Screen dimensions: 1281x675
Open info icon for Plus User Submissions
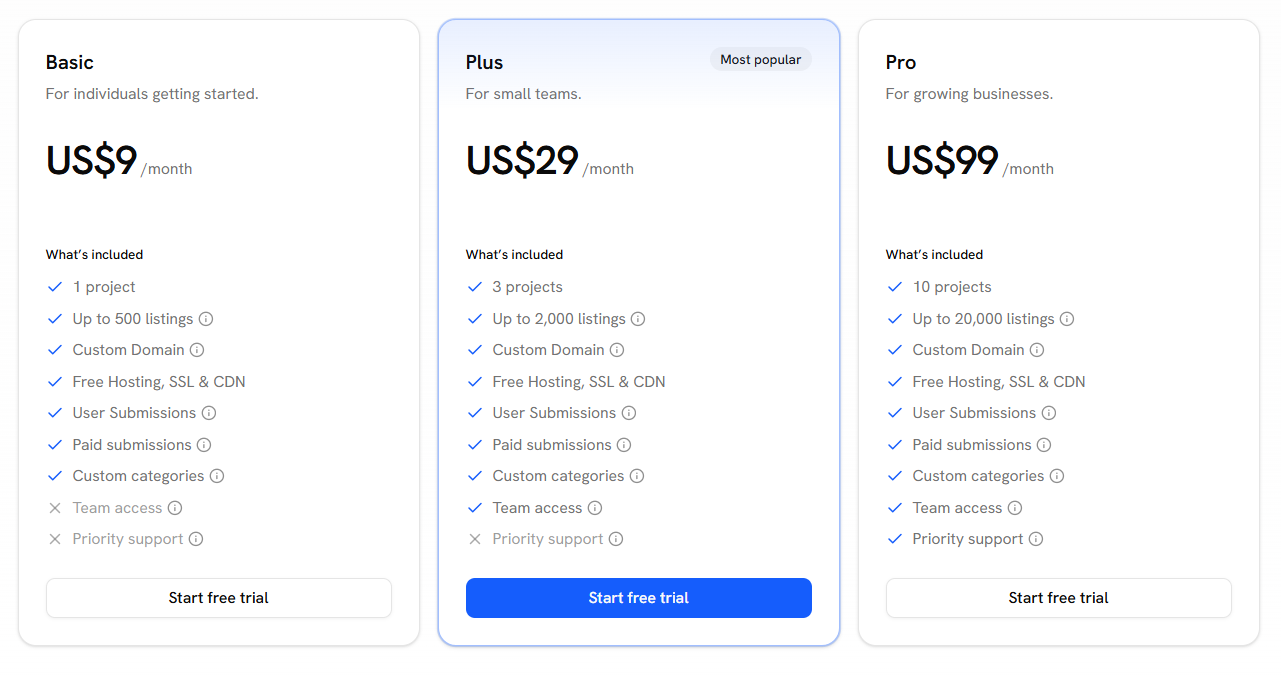coord(629,413)
